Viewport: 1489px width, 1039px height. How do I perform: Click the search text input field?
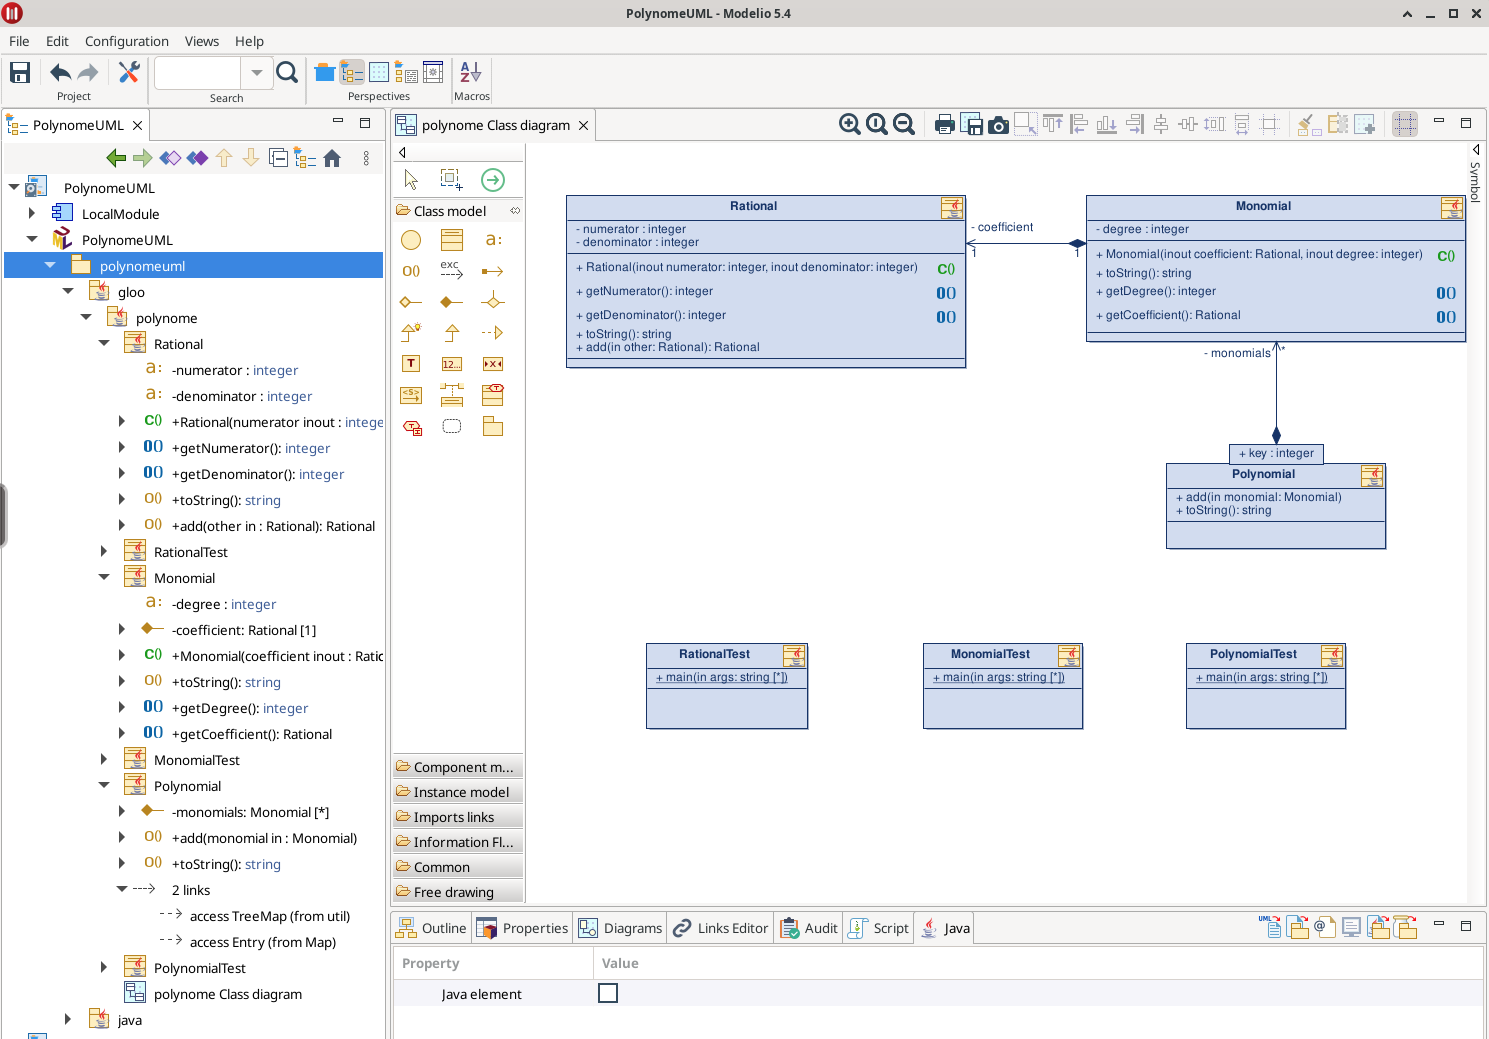click(198, 72)
